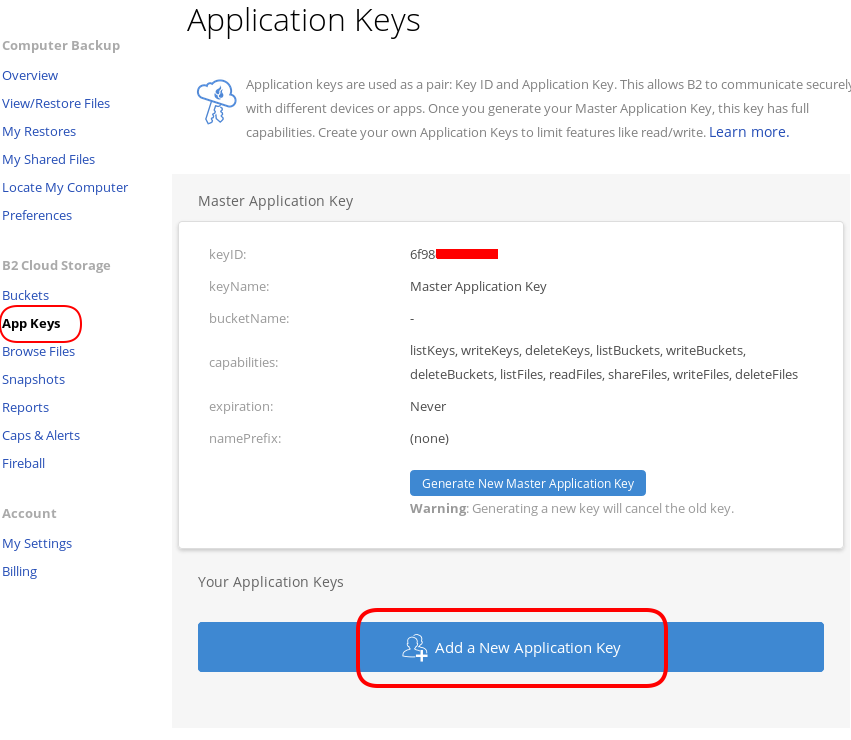Go to My Restores
Screen dimensions: 851x740
click(39, 131)
